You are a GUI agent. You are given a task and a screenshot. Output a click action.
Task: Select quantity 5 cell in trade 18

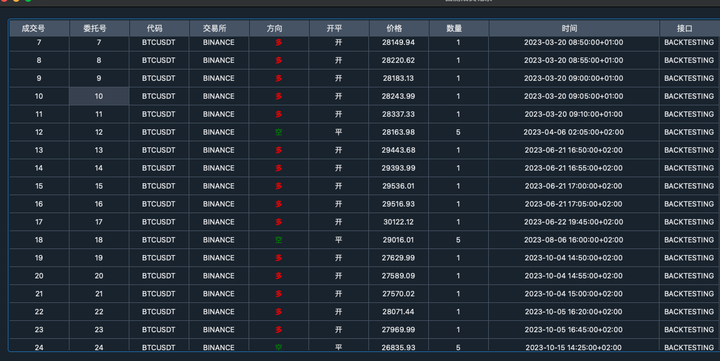[459, 240]
